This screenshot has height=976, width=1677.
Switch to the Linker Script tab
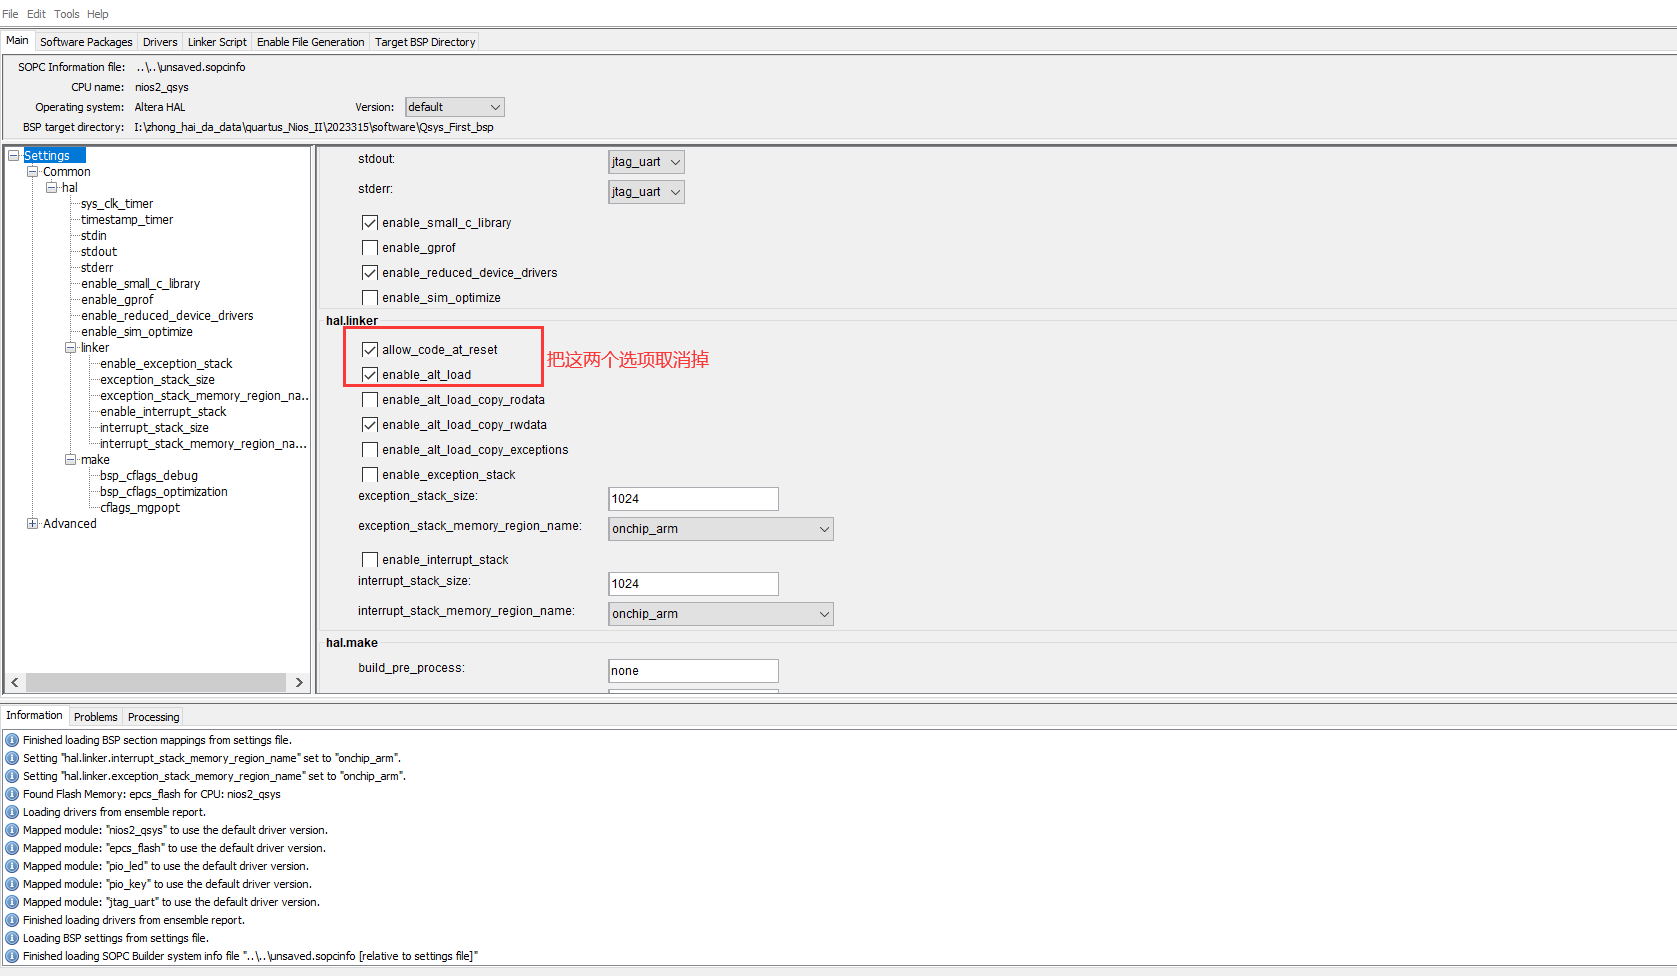coord(217,41)
